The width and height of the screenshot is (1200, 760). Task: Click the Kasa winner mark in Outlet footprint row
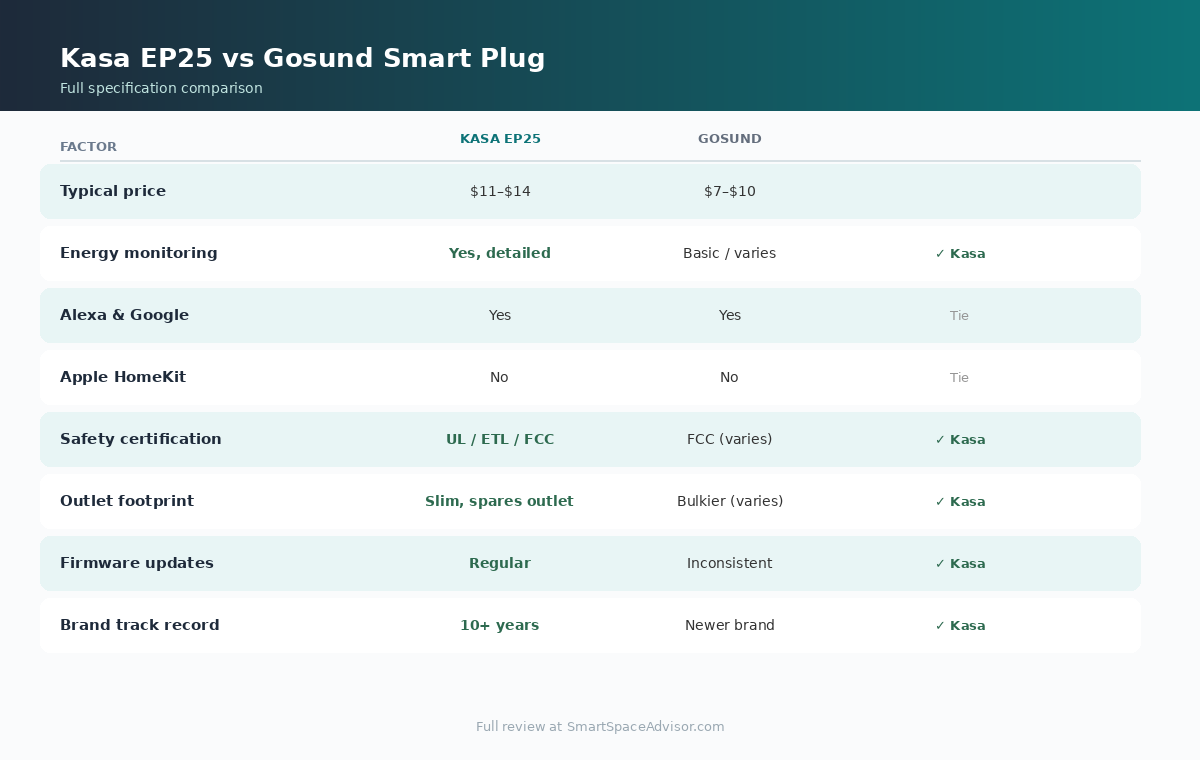click(x=960, y=502)
